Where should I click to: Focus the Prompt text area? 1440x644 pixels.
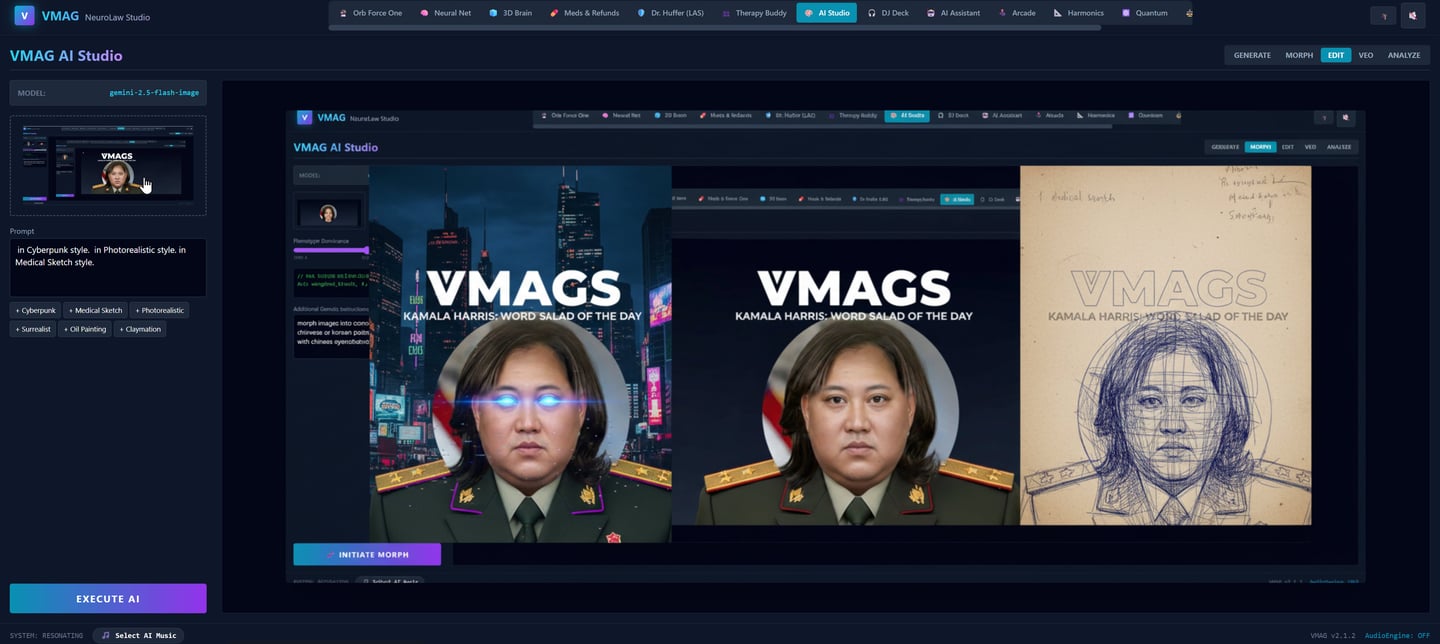(x=108, y=267)
